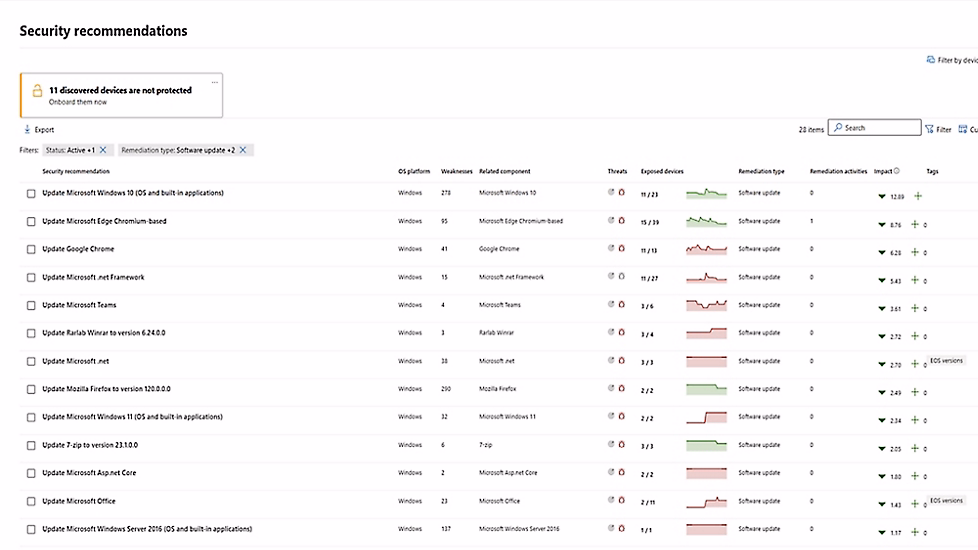Image resolution: width=978 pixels, height=550 pixels.
Task: Click exposure trend chart for Update Microsoft Windows 11
Action: [706, 417]
